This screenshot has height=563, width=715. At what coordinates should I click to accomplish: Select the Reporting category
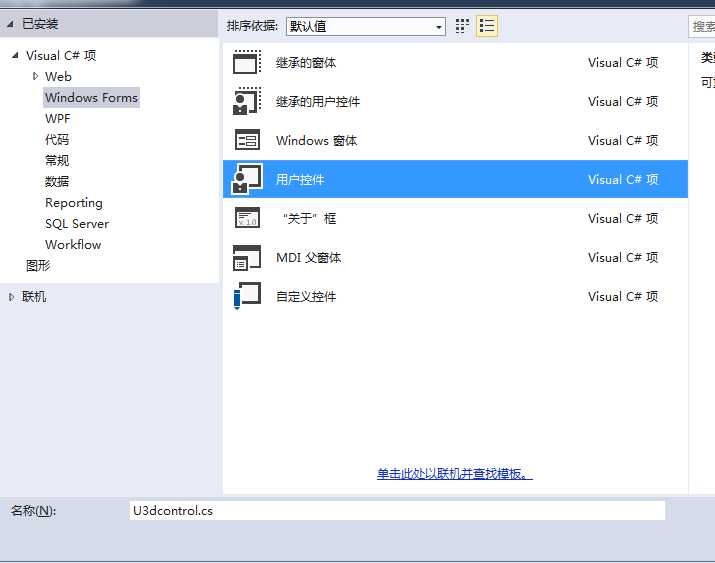73,202
